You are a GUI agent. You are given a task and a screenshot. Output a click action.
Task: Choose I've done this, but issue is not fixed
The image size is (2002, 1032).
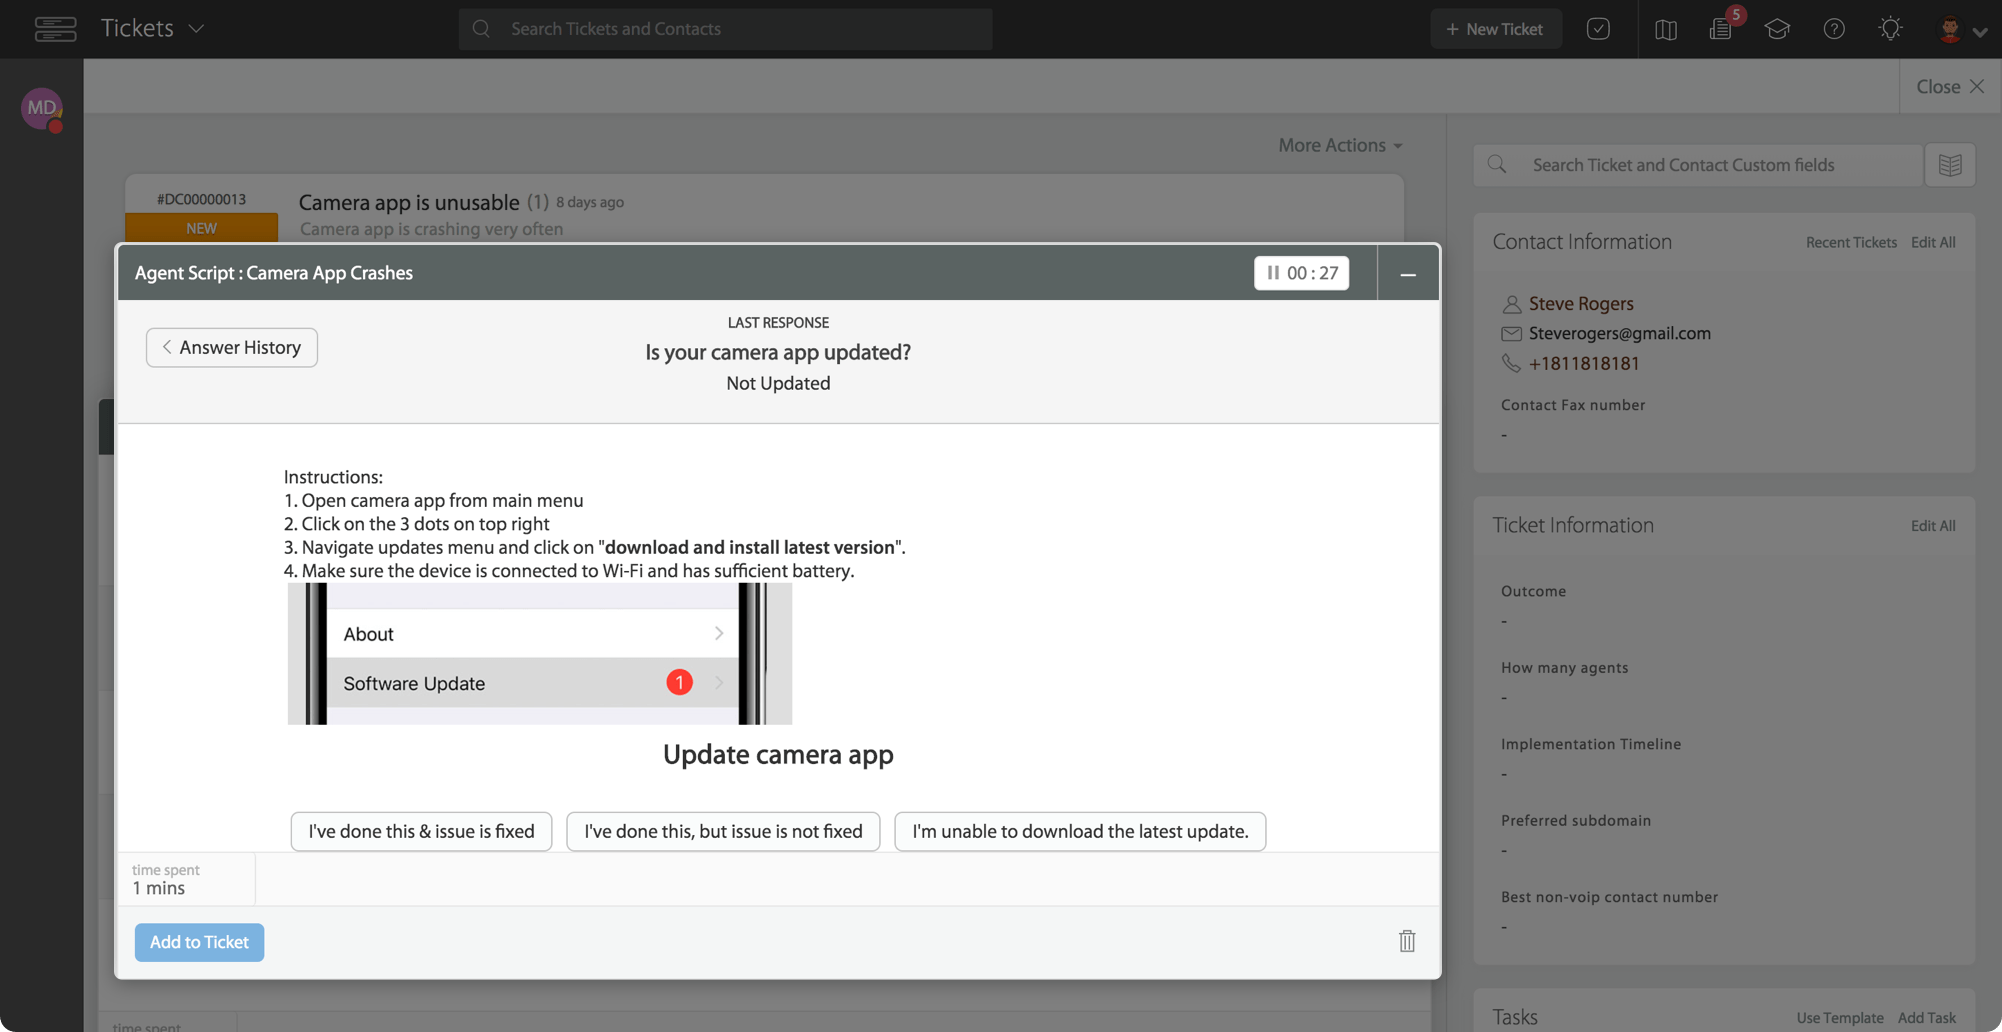point(723,831)
